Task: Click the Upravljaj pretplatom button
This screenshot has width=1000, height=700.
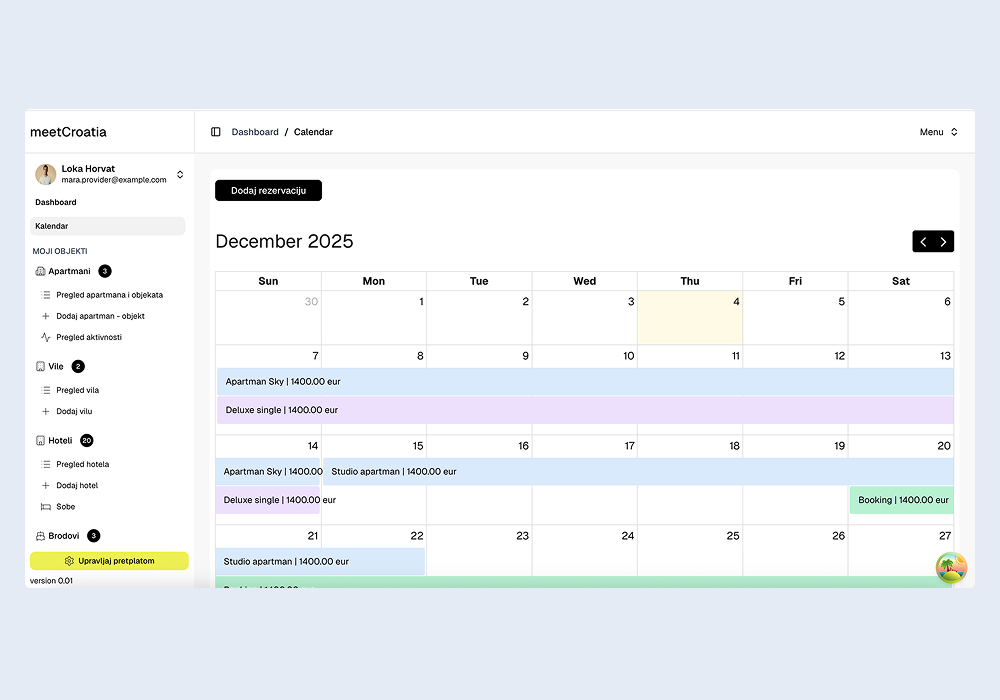Action: tap(109, 561)
